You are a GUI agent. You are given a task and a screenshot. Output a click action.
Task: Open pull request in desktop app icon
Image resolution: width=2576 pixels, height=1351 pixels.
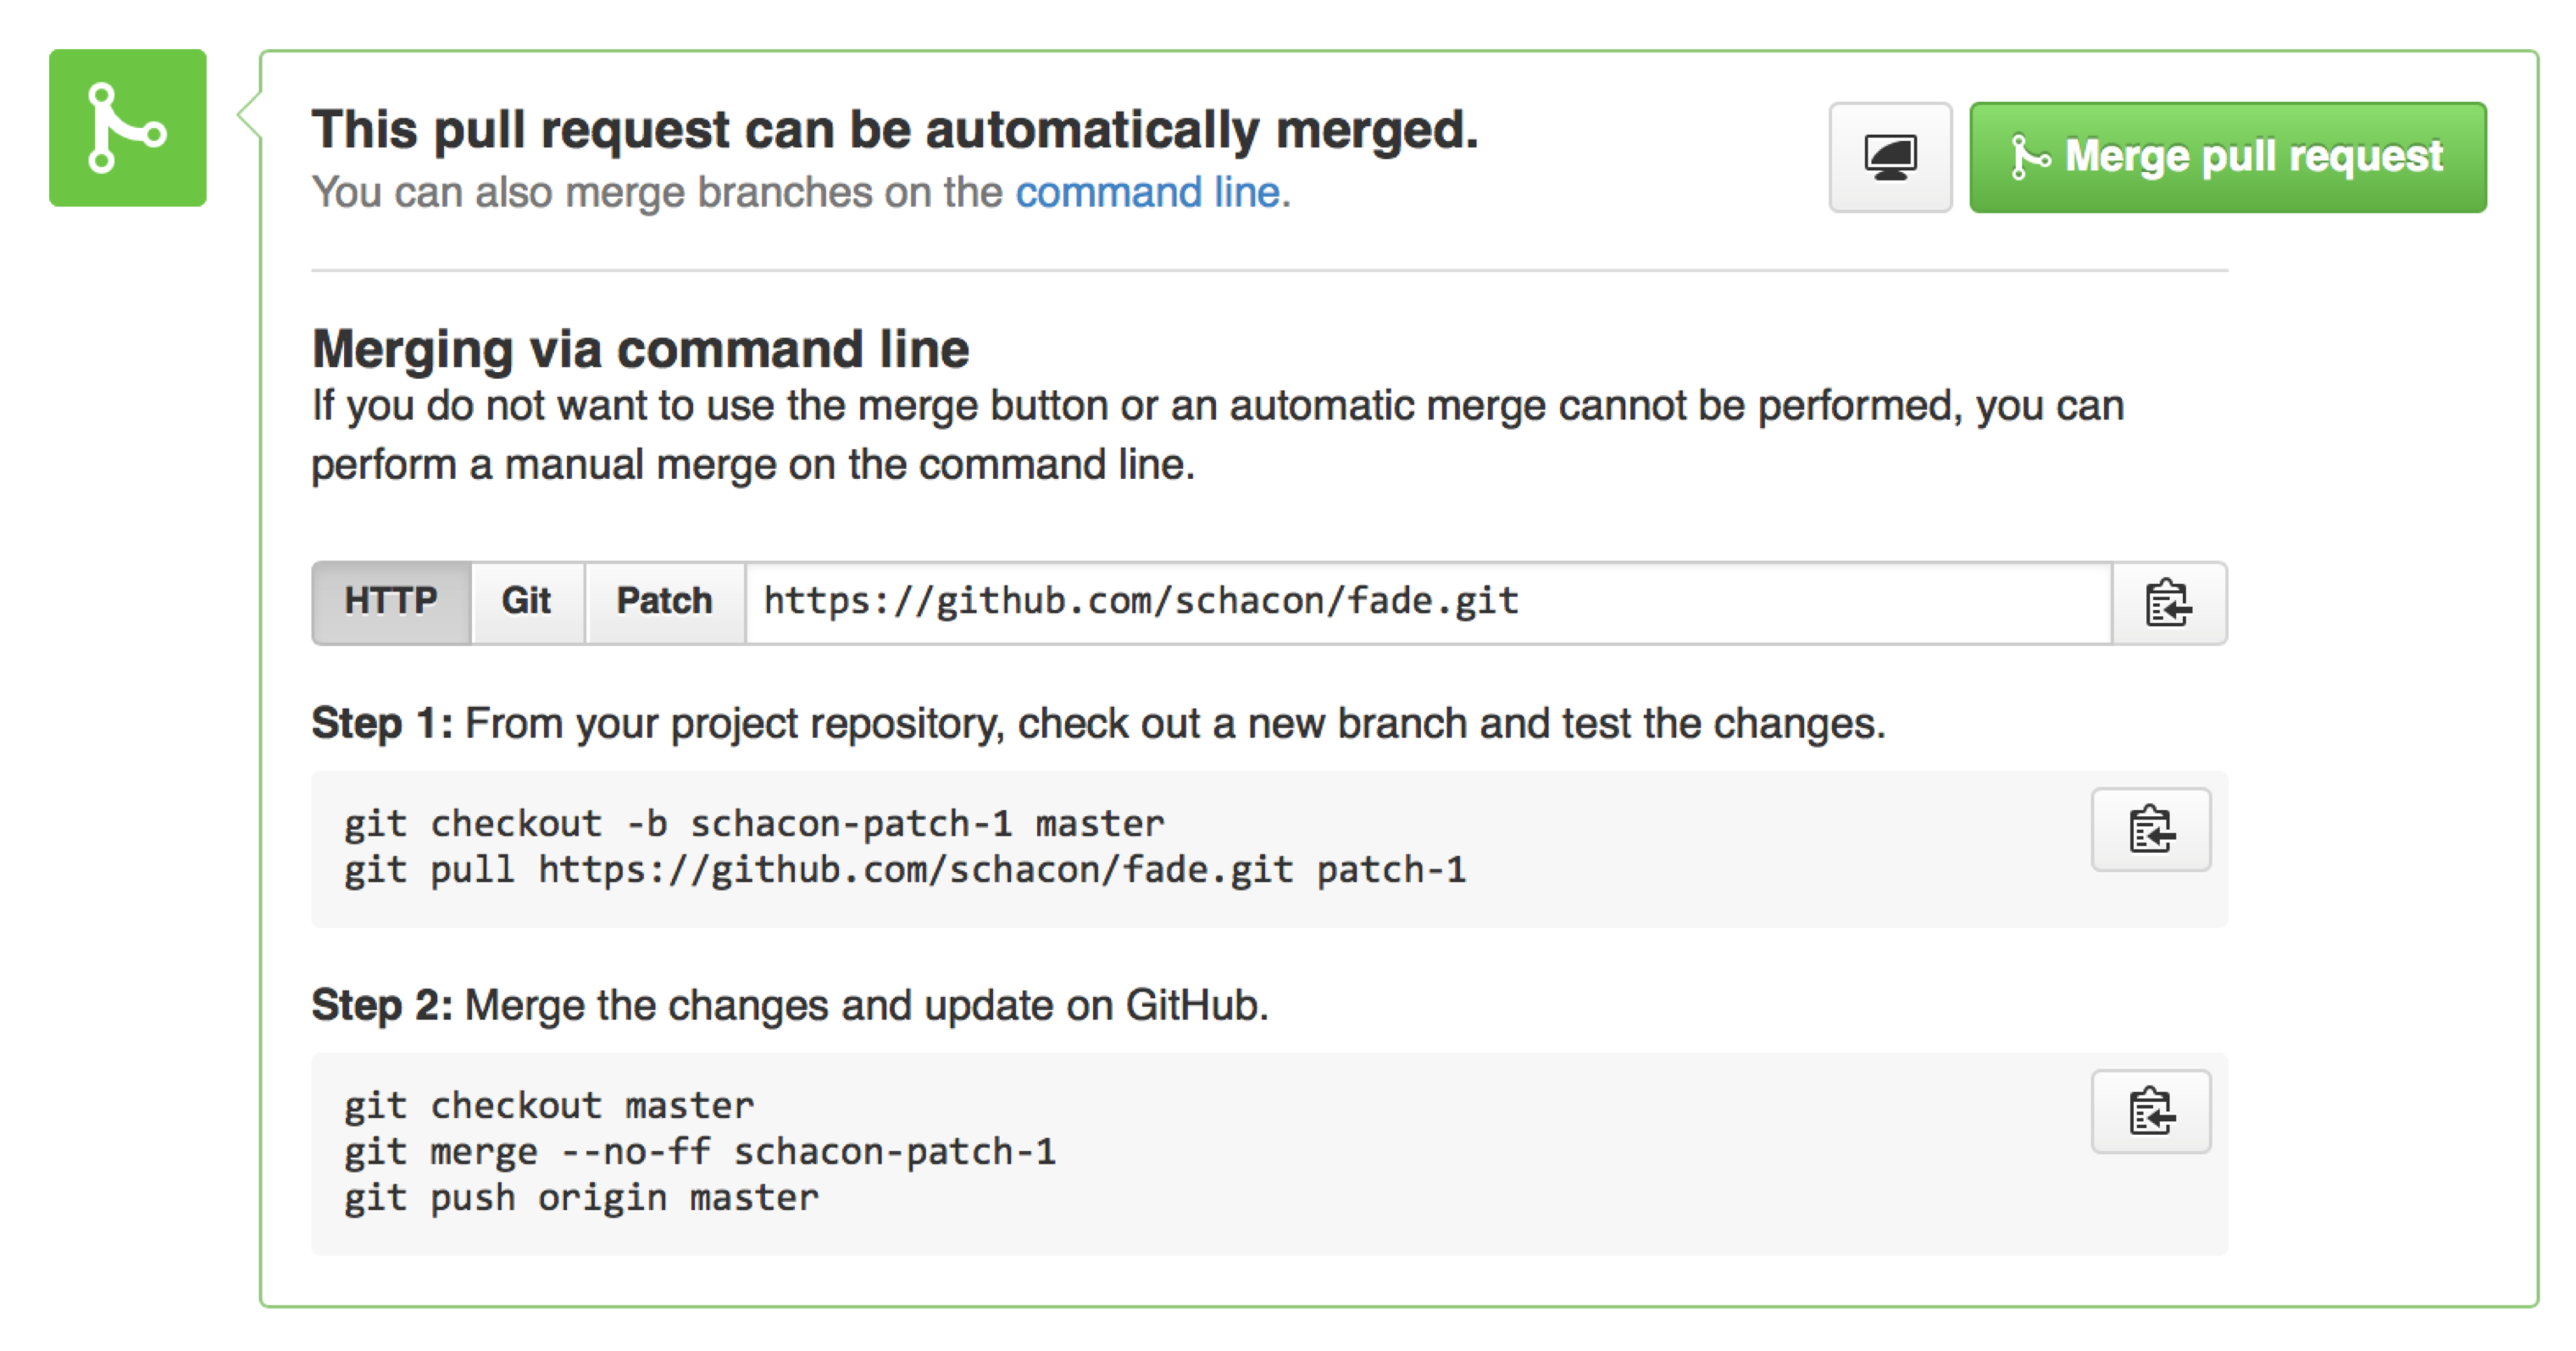[x=1889, y=158]
